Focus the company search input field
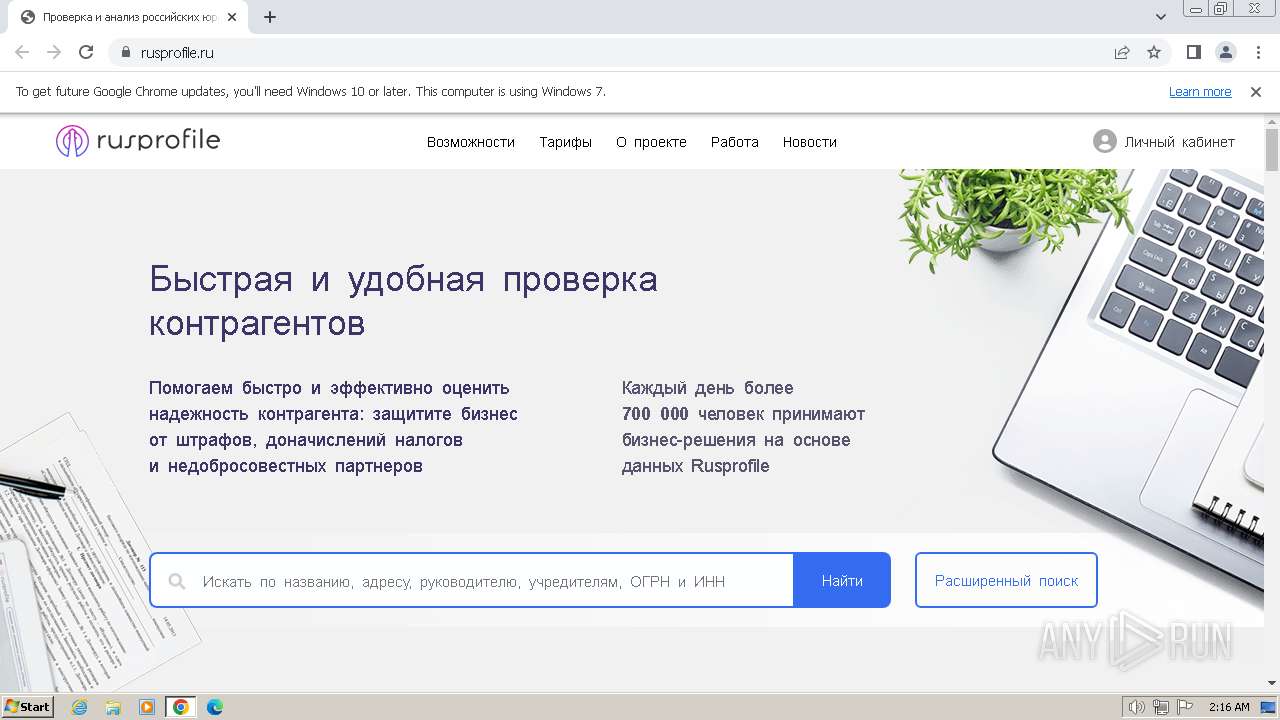This screenshot has width=1280, height=720. pyautogui.click(x=470, y=580)
